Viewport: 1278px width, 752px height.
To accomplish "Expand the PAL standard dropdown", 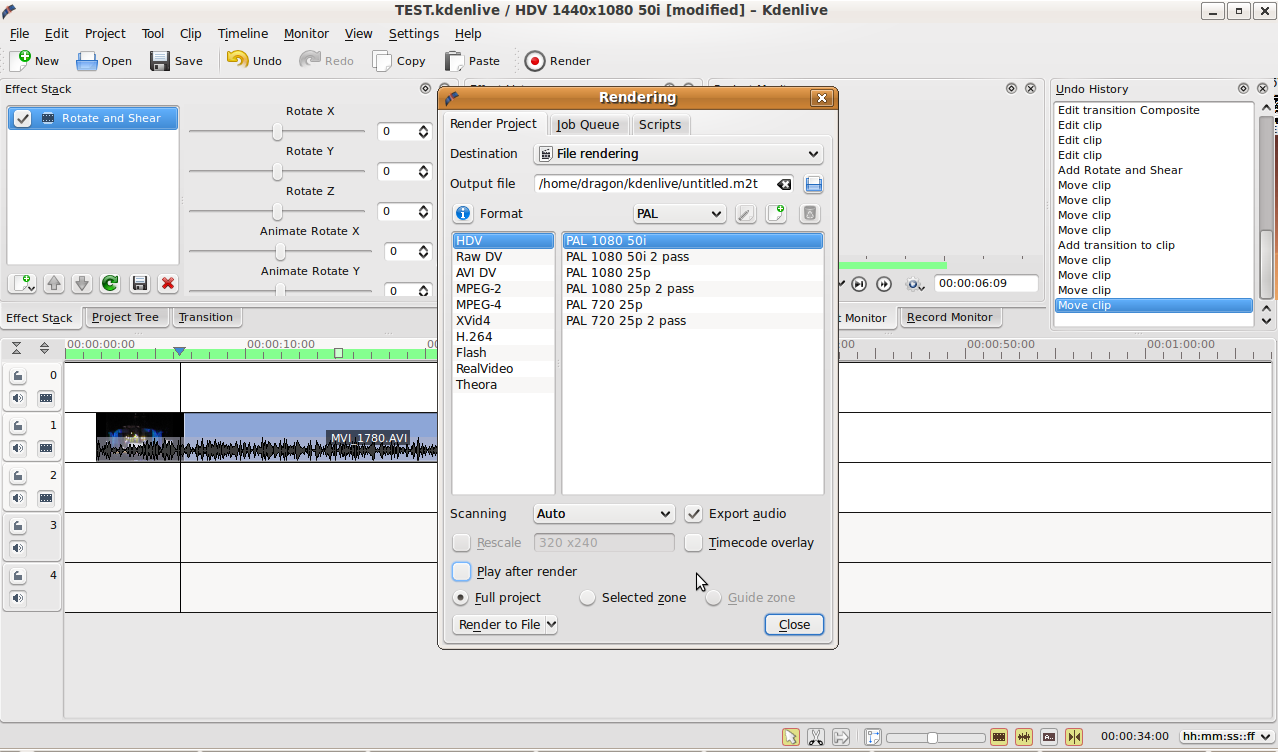I will (x=679, y=214).
